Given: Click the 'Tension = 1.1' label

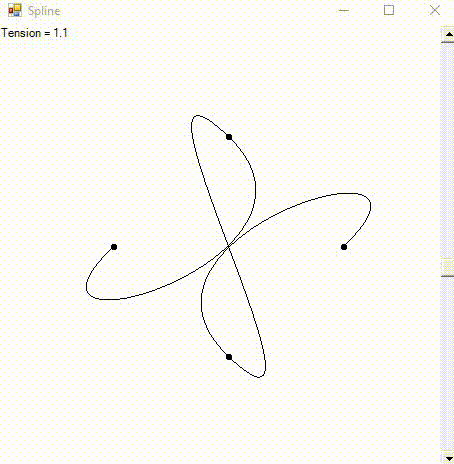Looking at the screenshot, I should tap(34, 33).
